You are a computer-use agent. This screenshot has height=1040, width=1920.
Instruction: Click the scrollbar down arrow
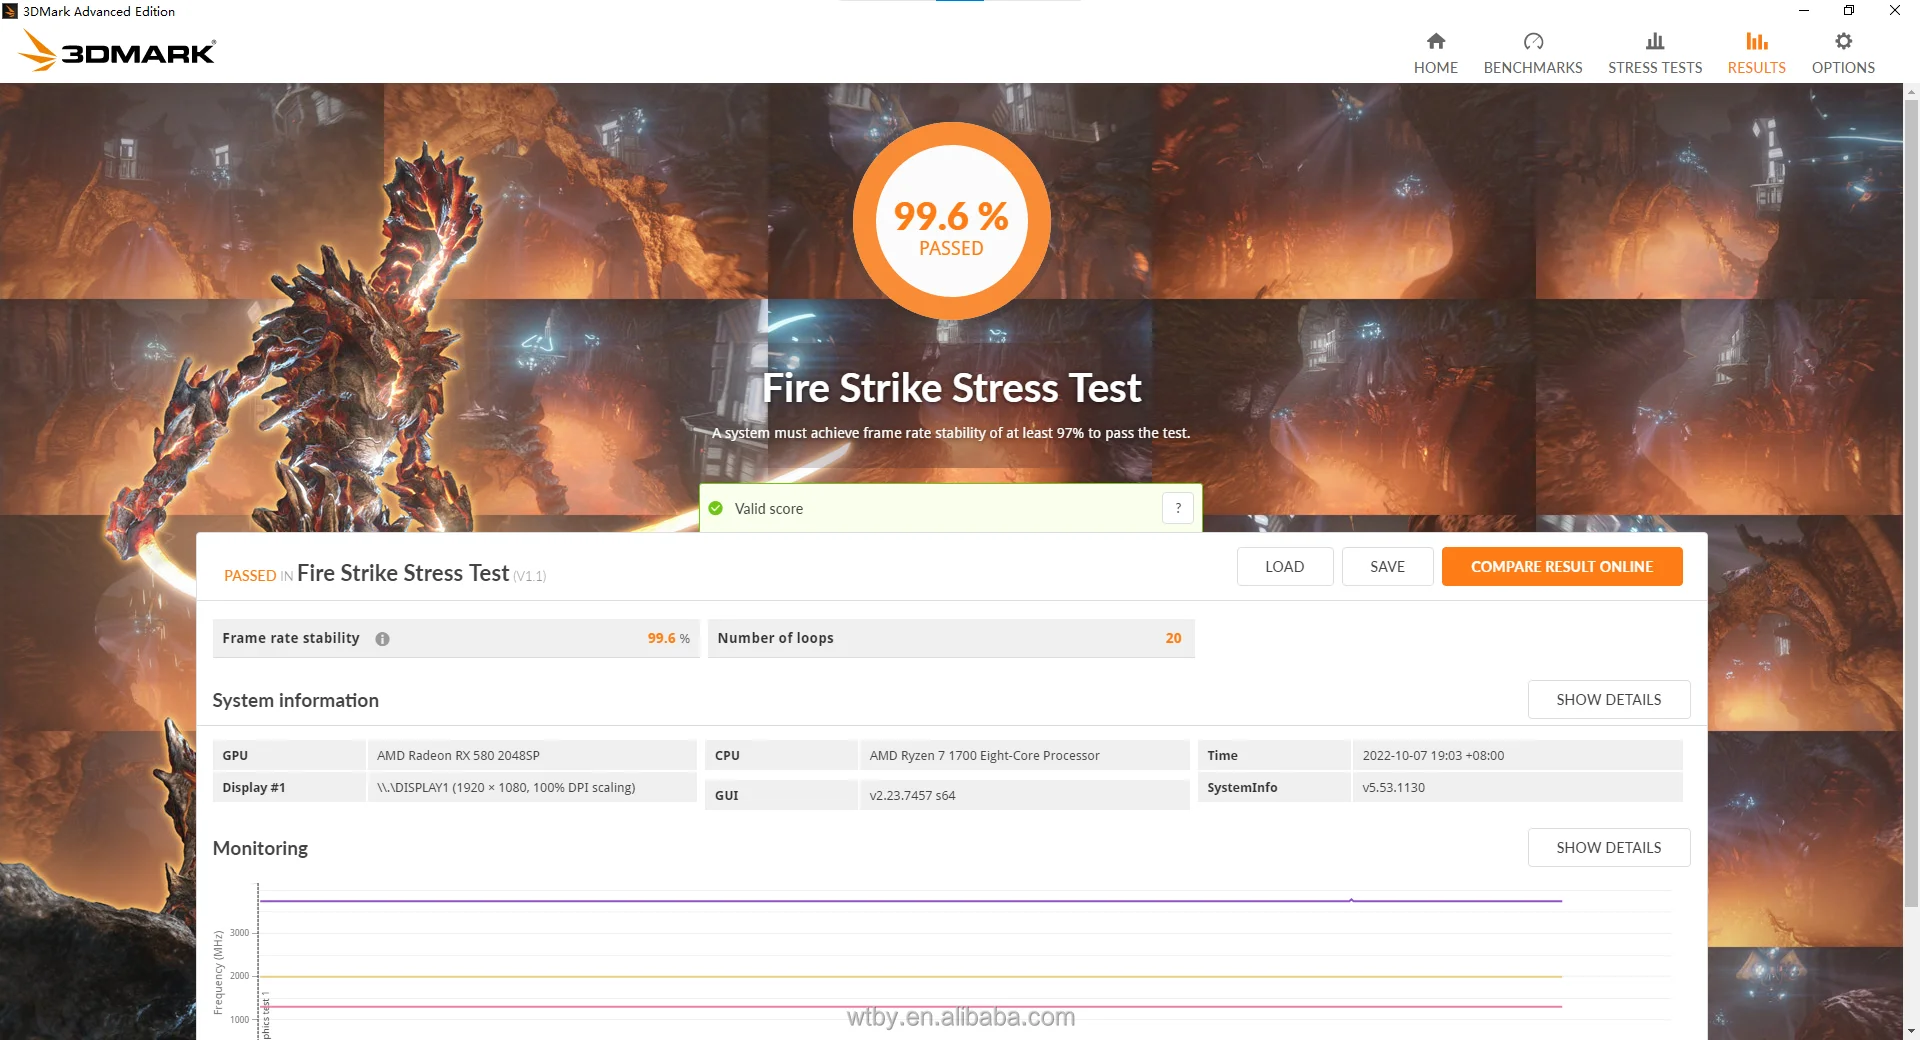pos(1911,1030)
